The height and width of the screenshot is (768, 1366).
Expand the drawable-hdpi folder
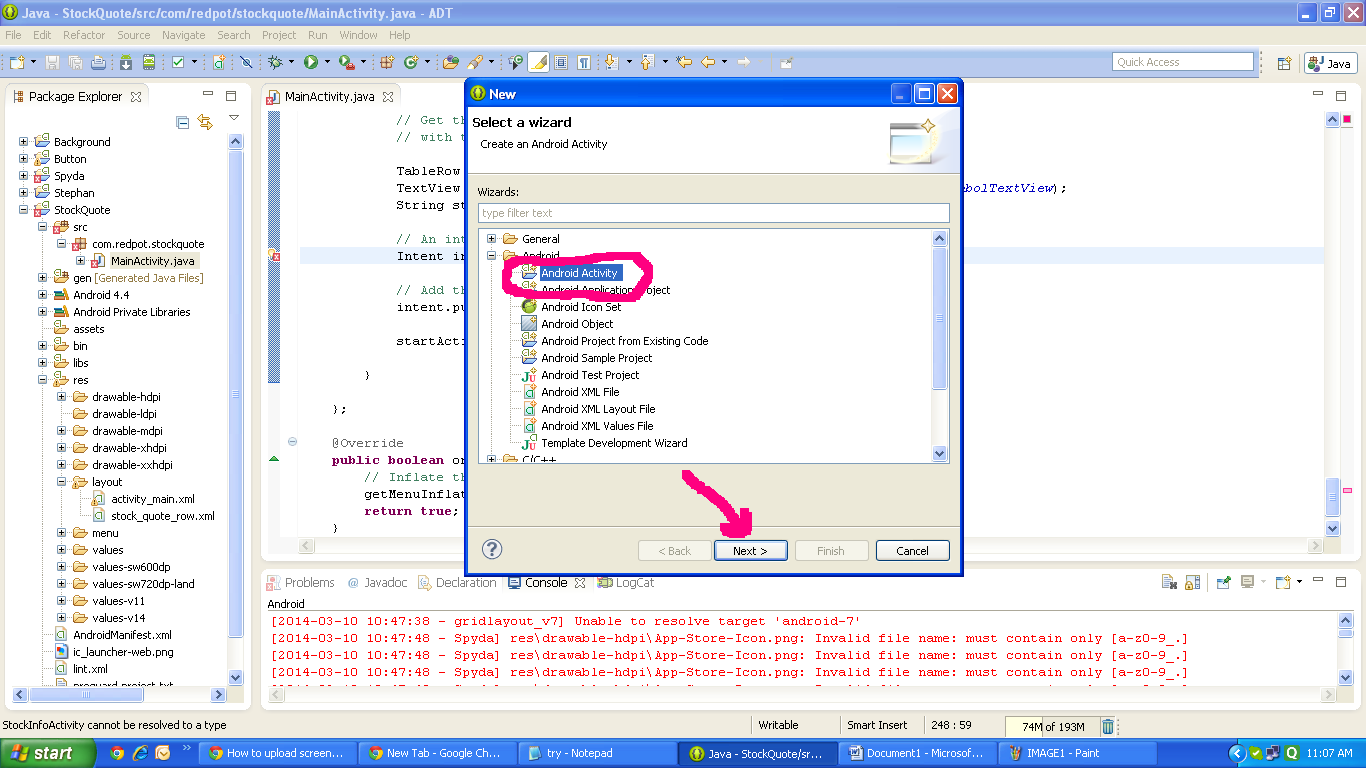61,397
